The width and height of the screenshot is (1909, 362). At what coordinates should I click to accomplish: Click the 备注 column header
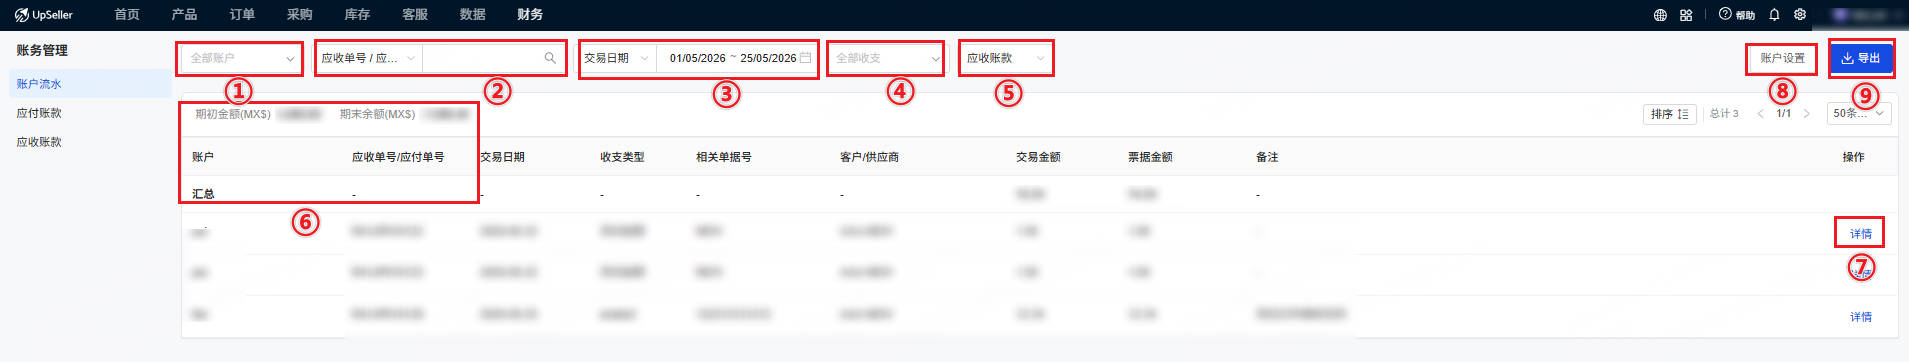click(x=1267, y=157)
